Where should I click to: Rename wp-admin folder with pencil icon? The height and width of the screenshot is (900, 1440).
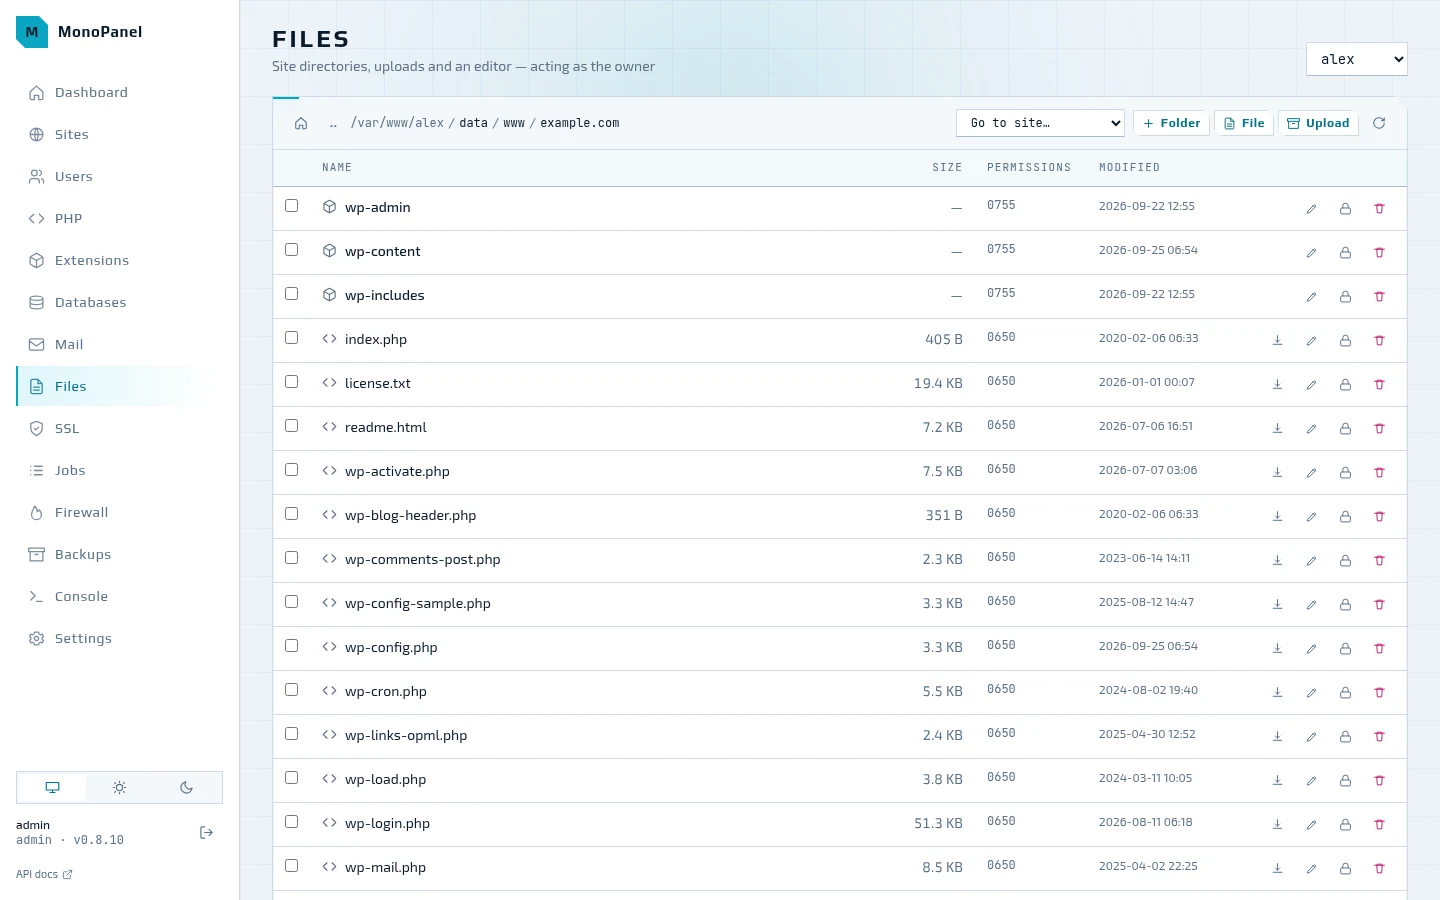tap(1311, 209)
